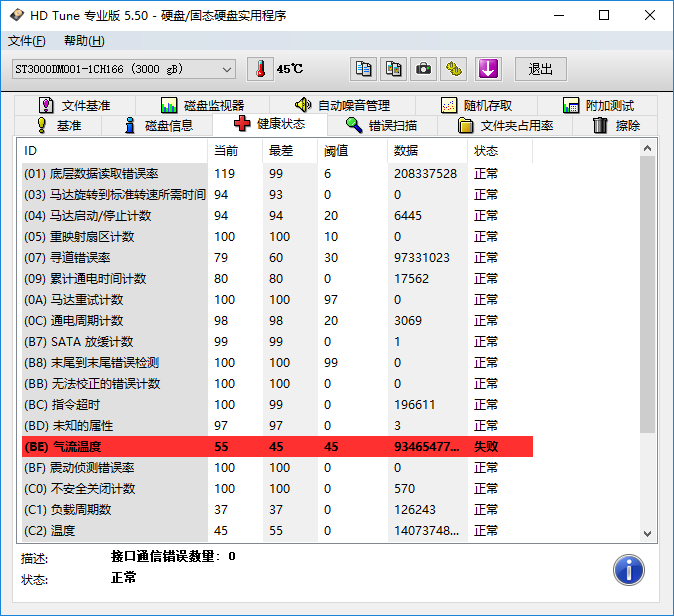Click the copy screenshot to clipboard icon
This screenshot has width=674, height=616.
pyautogui.click(x=393, y=69)
